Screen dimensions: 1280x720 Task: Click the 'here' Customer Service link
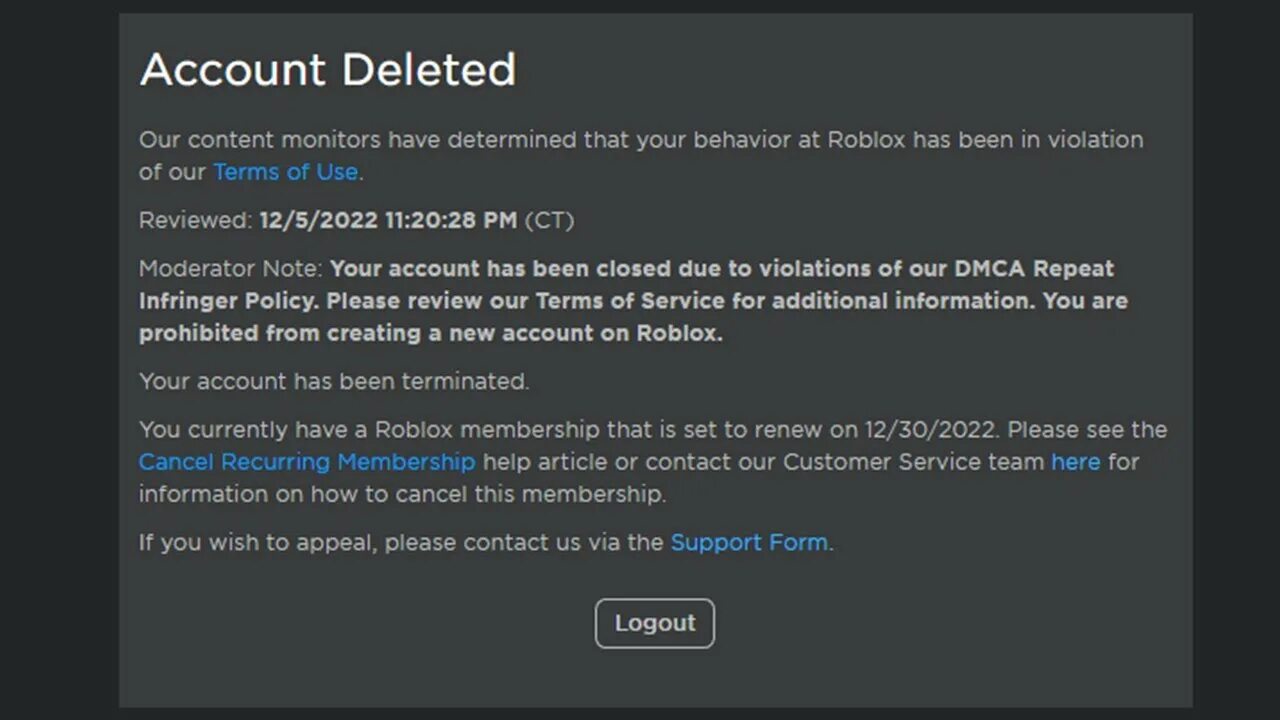(x=1075, y=462)
